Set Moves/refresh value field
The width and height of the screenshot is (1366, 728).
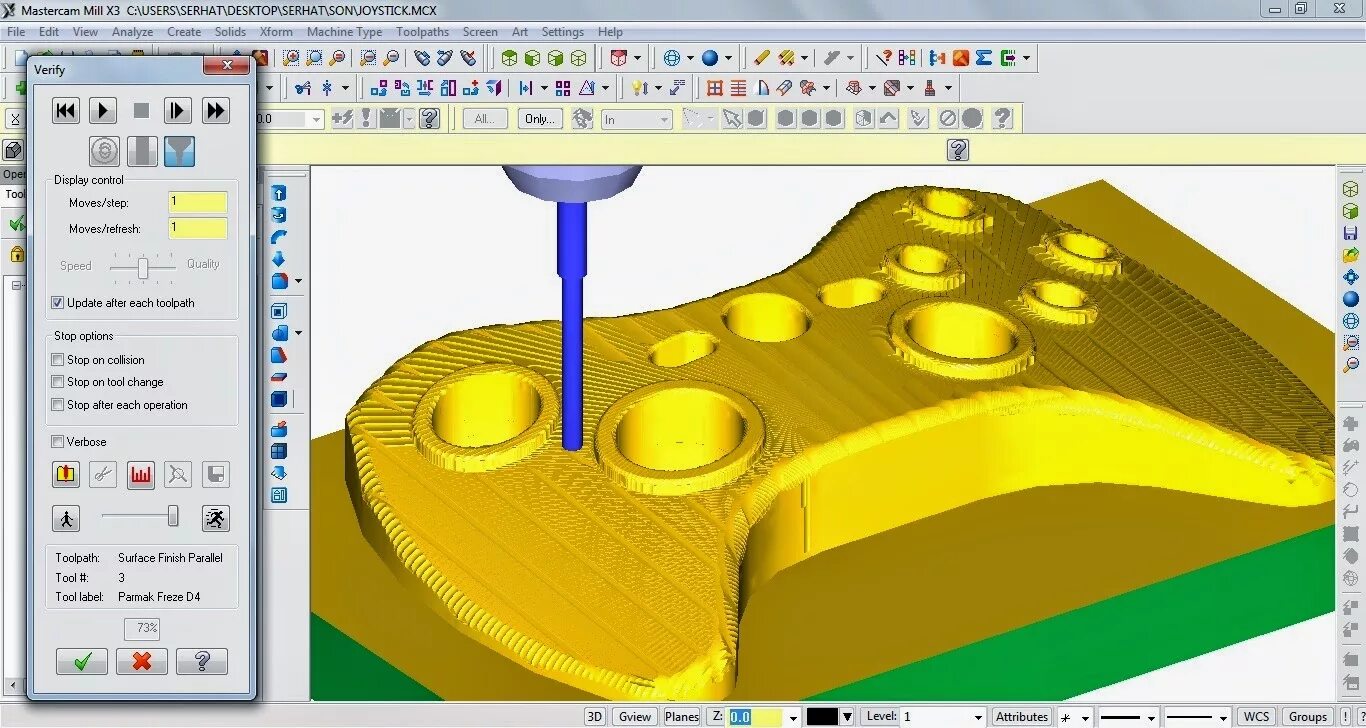(198, 228)
